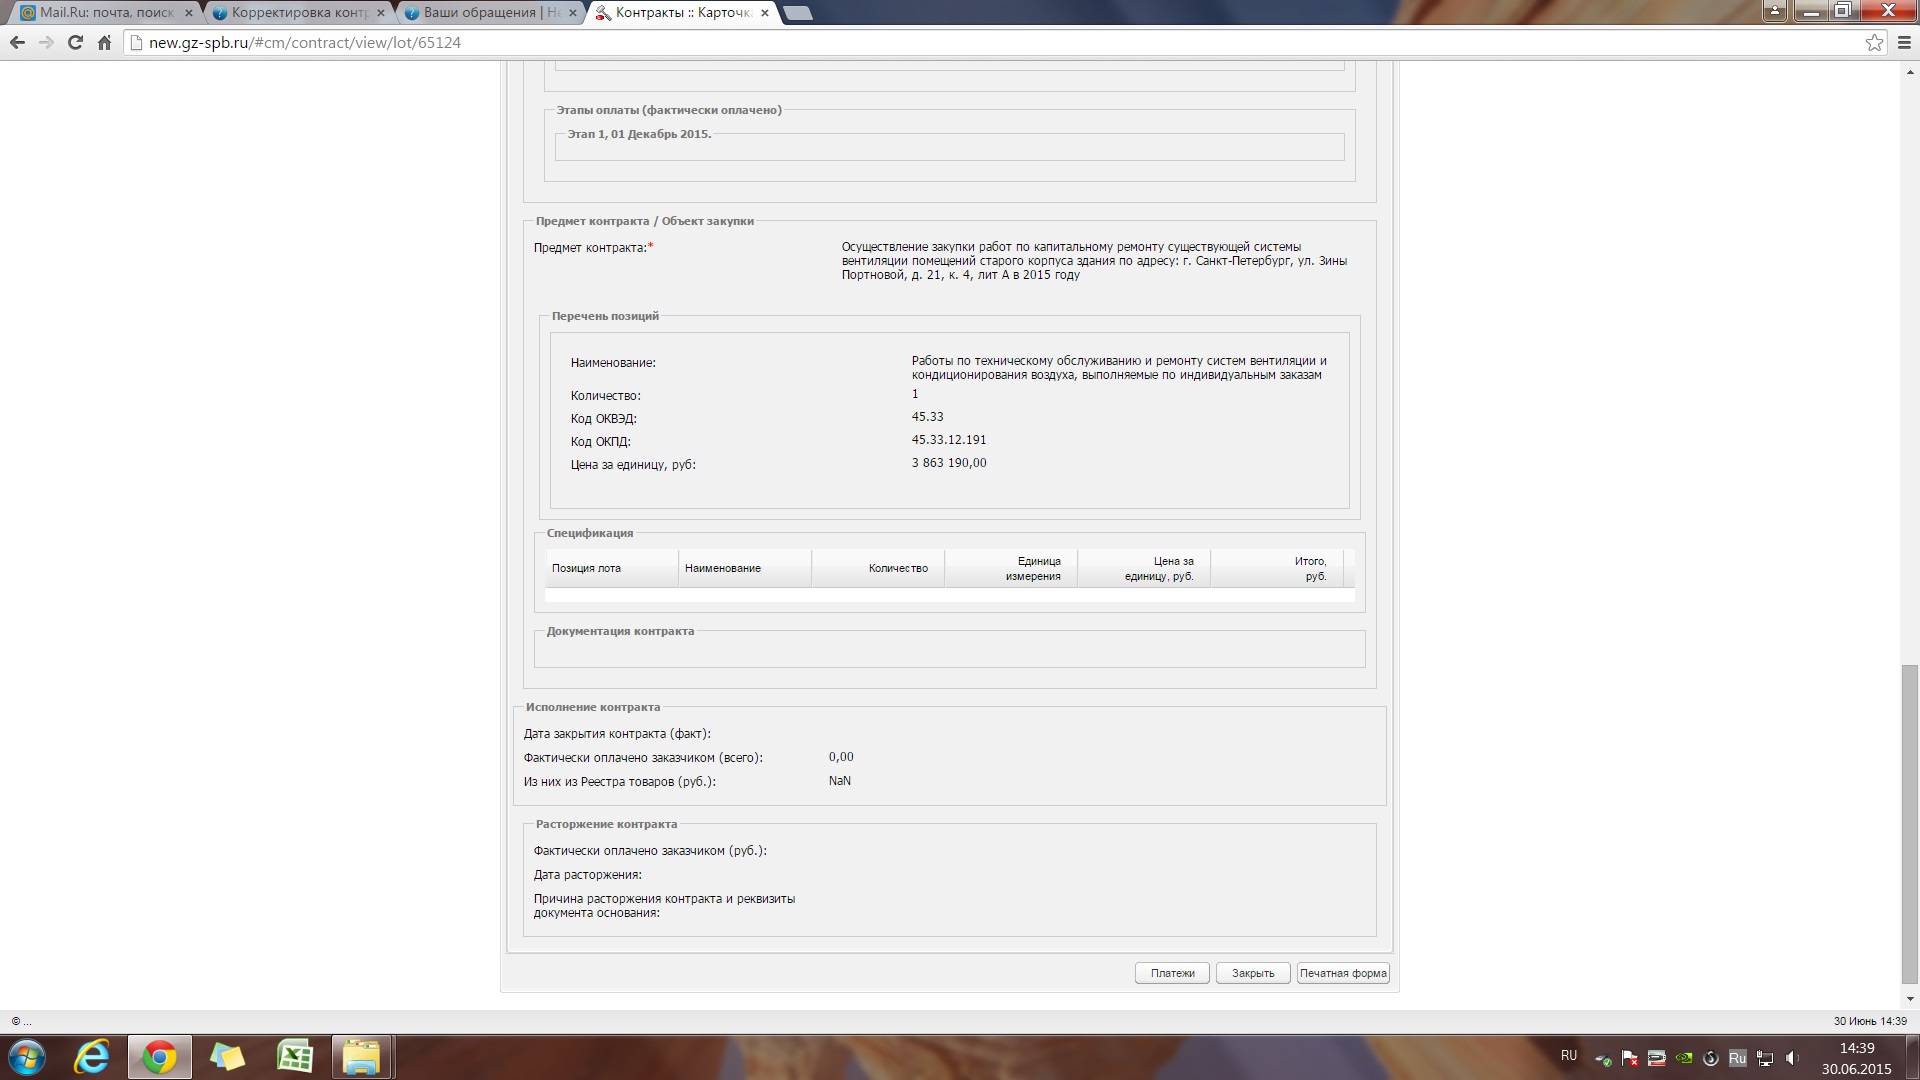Click the NVIDIA tray icon
The width and height of the screenshot is (1920, 1080).
(1684, 1058)
